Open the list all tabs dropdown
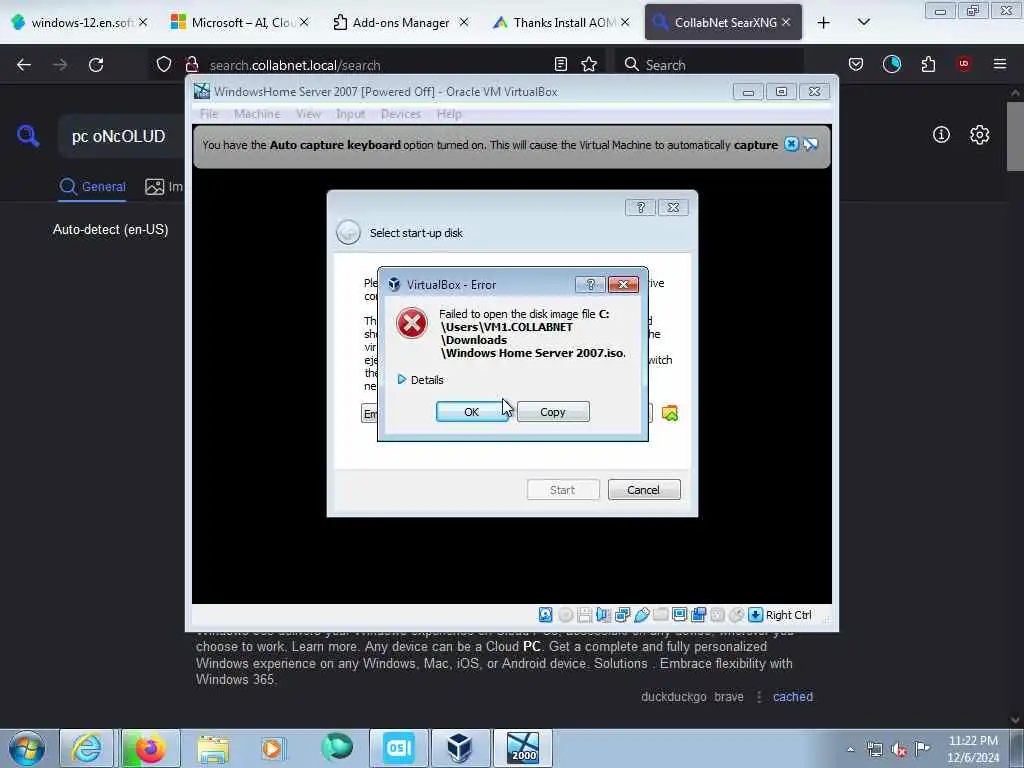 [x=864, y=23]
